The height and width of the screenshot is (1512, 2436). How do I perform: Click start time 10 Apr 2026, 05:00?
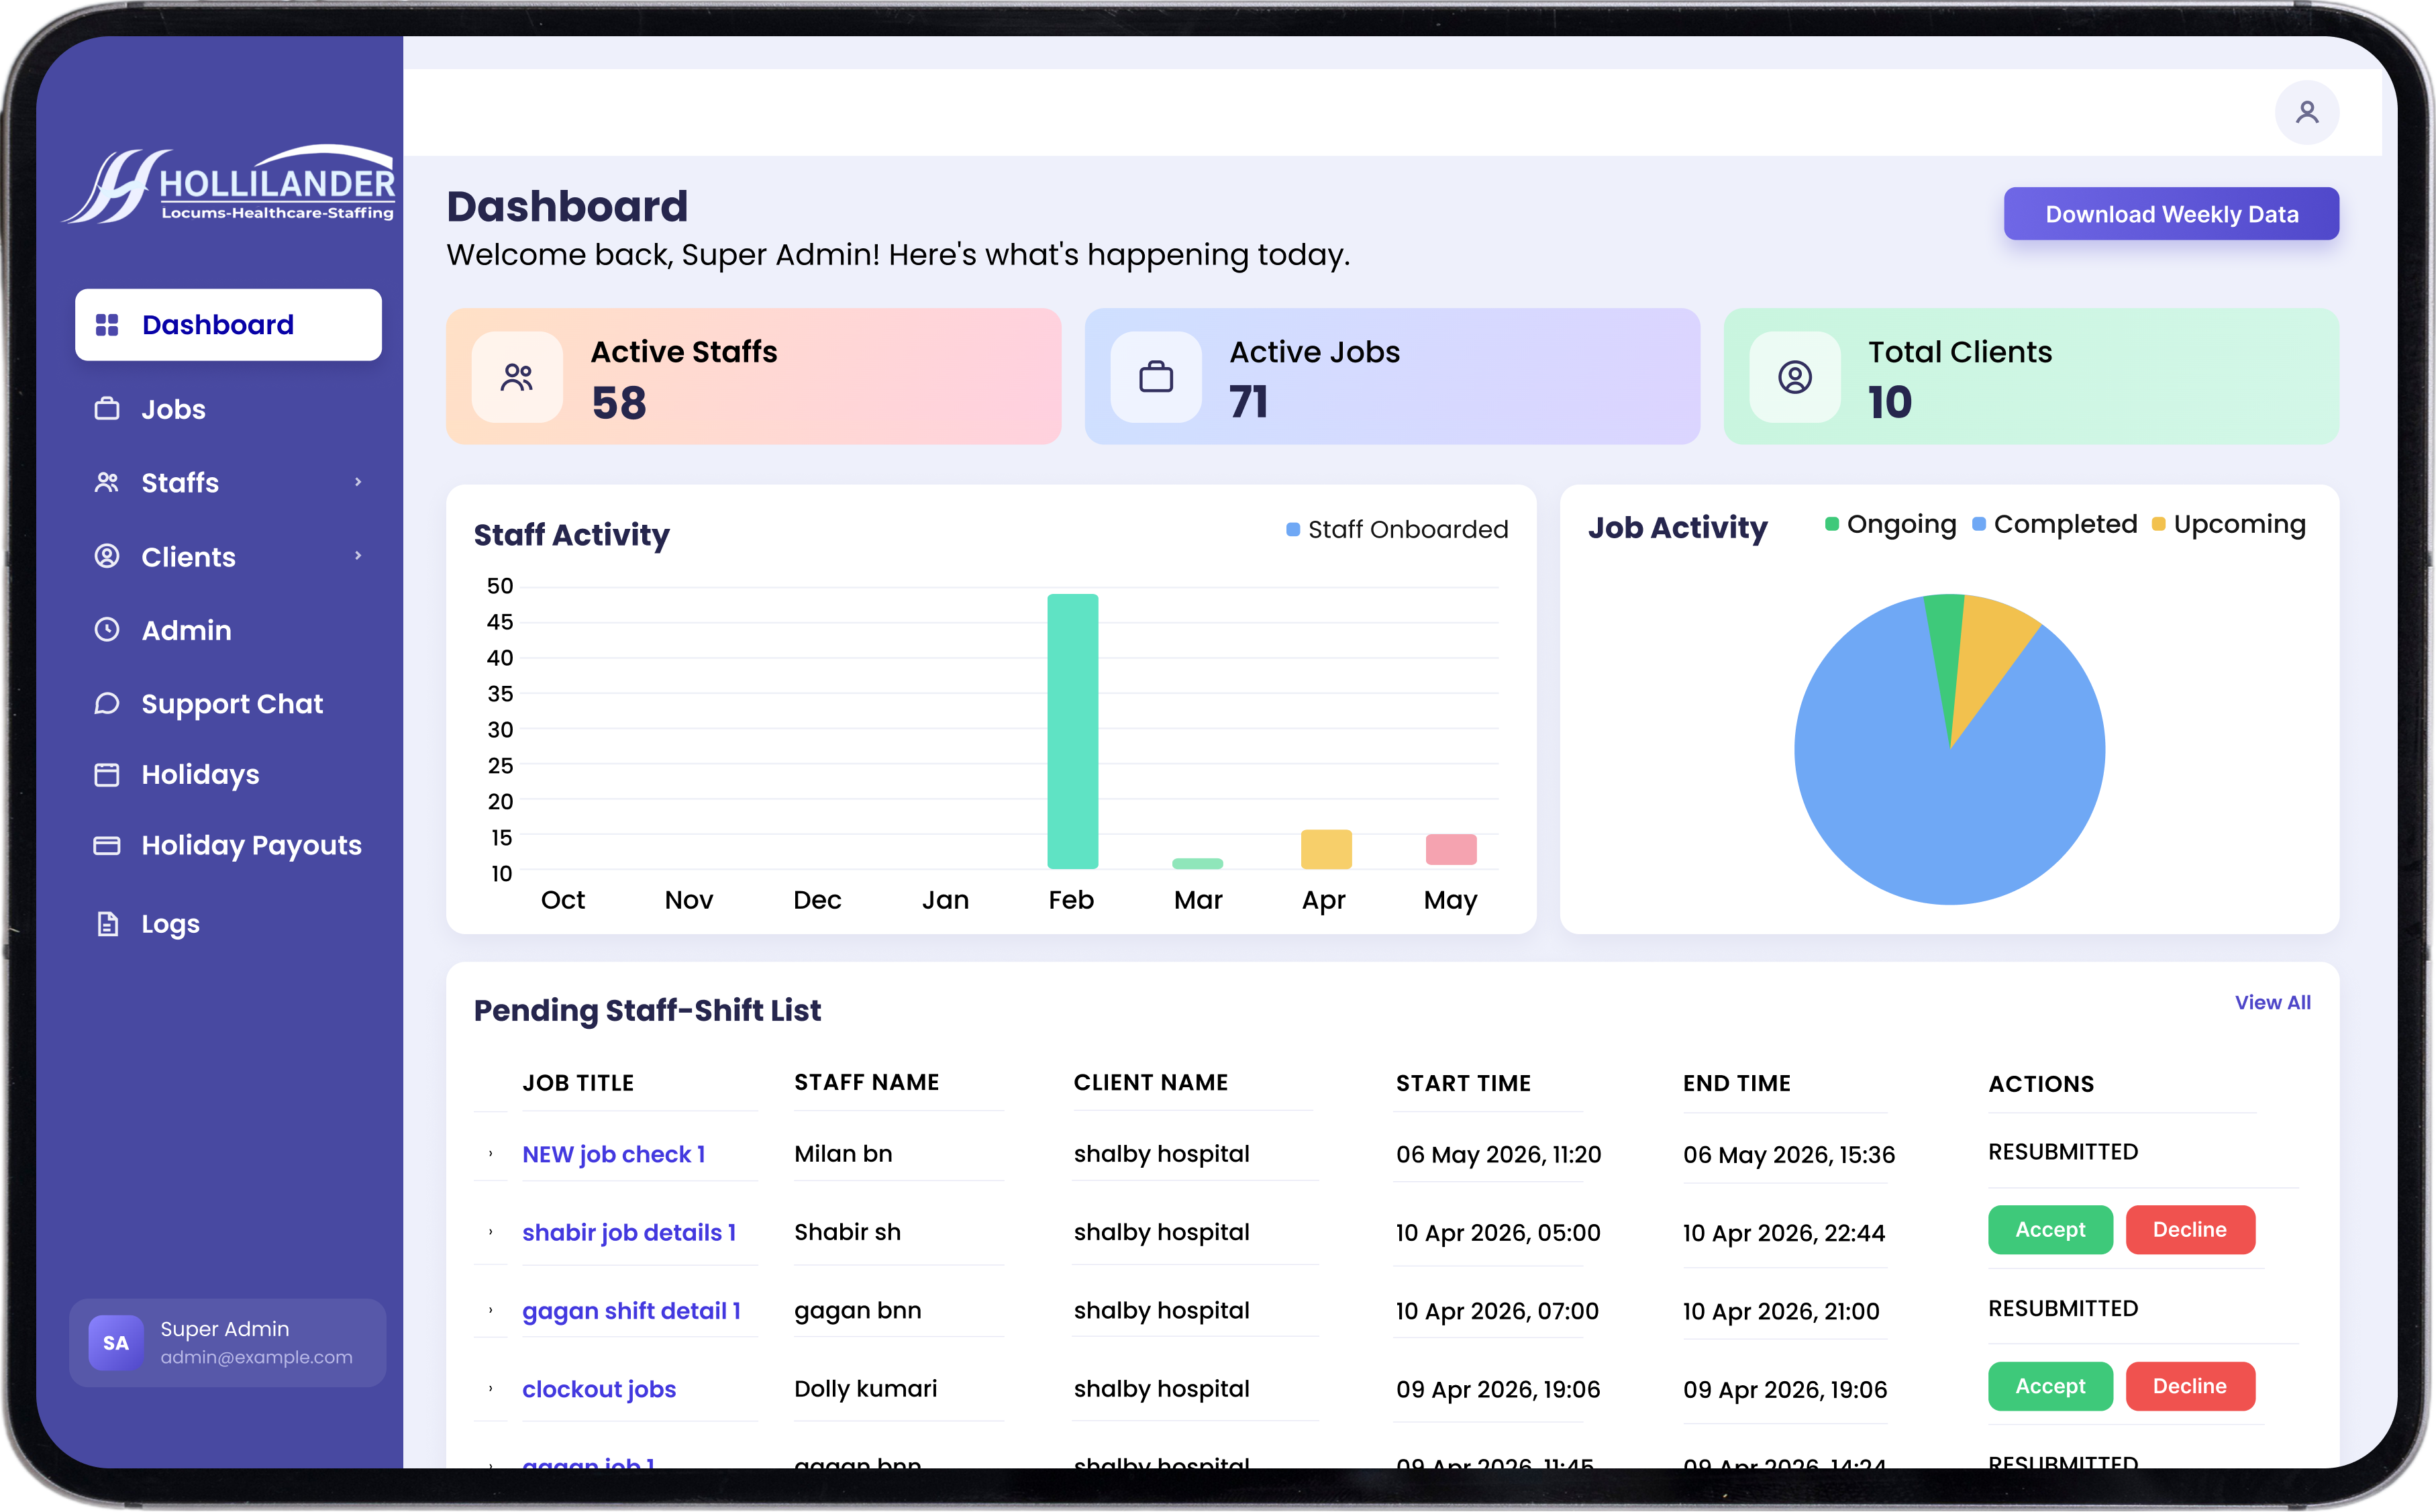pyautogui.click(x=1498, y=1233)
